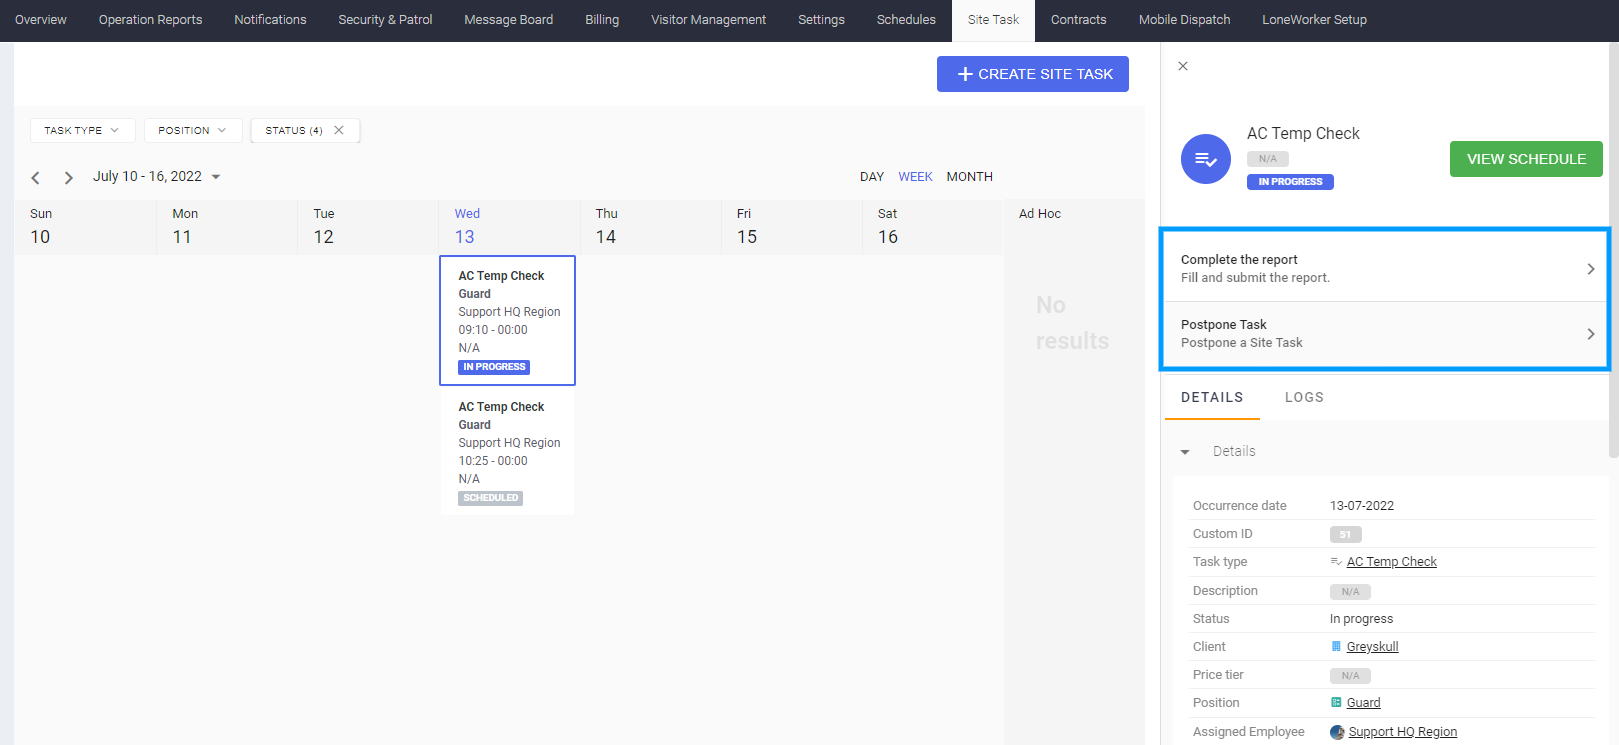
Task: Open the Overview tab
Action: click(41, 20)
